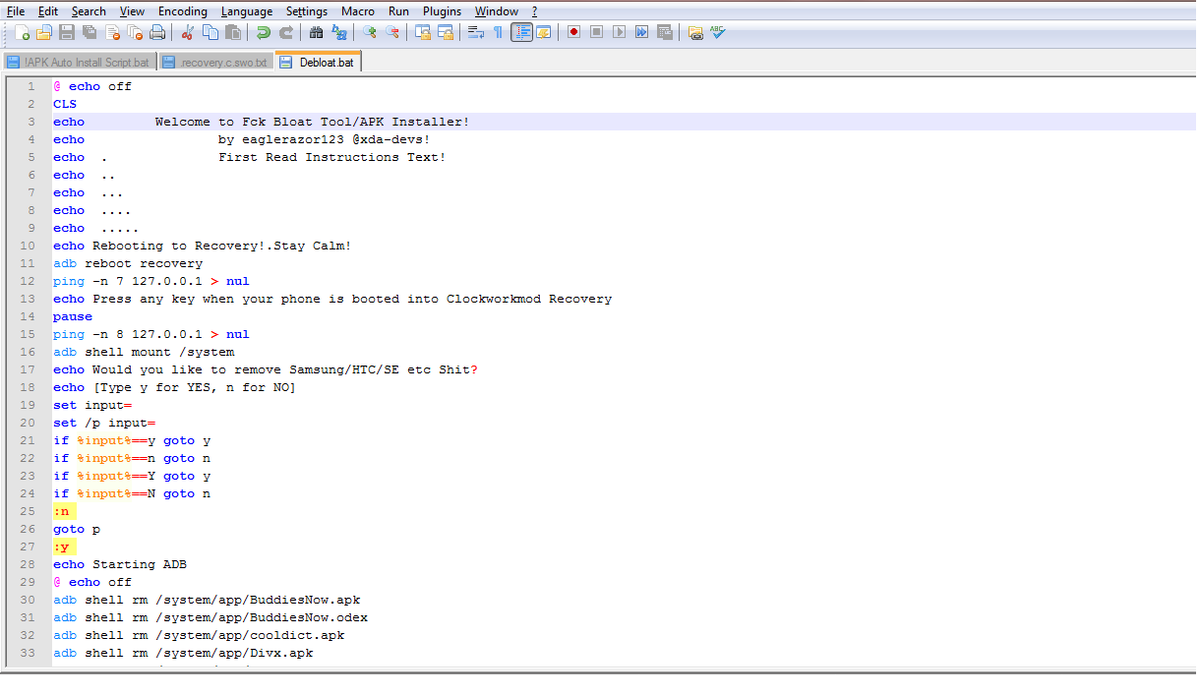The height and width of the screenshot is (675, 1200).
Task: Zoom in using the magnifier plus icon
Action: (x=370, y=32)
